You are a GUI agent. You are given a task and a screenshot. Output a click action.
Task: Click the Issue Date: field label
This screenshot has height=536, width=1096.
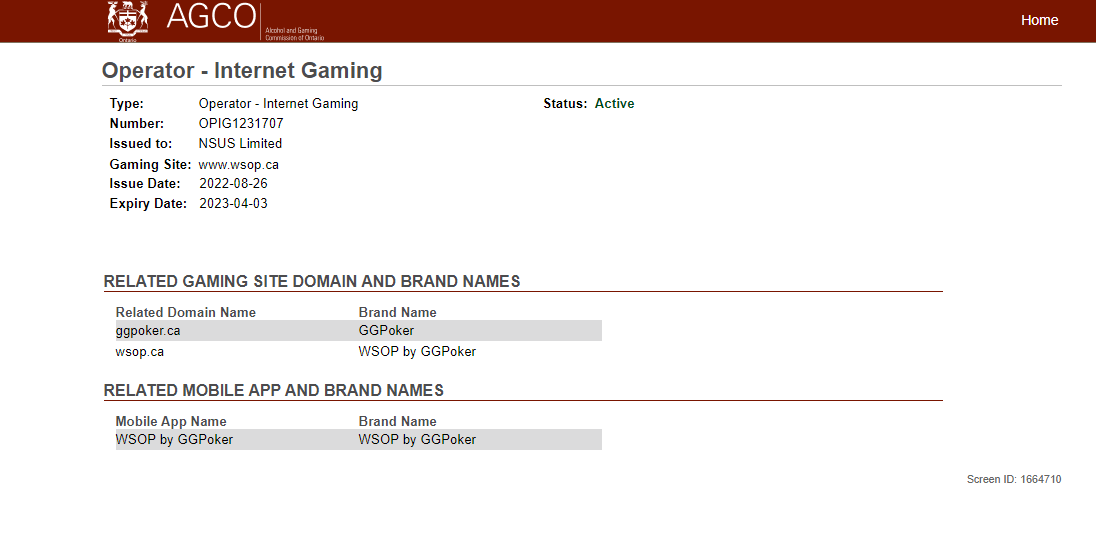tap(145, 184)
